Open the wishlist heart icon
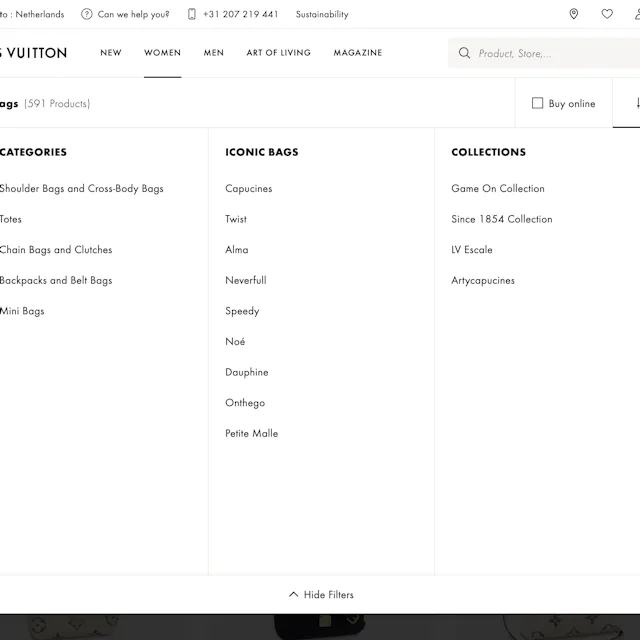 (607, 14)
